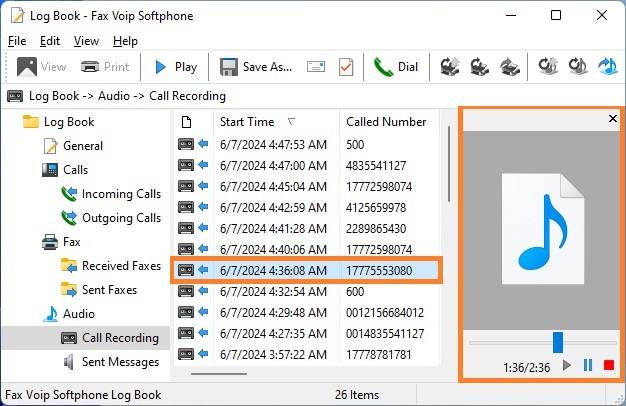Close the audio preview panel
This screenshot has height=406, width=626.
[612, 119]
